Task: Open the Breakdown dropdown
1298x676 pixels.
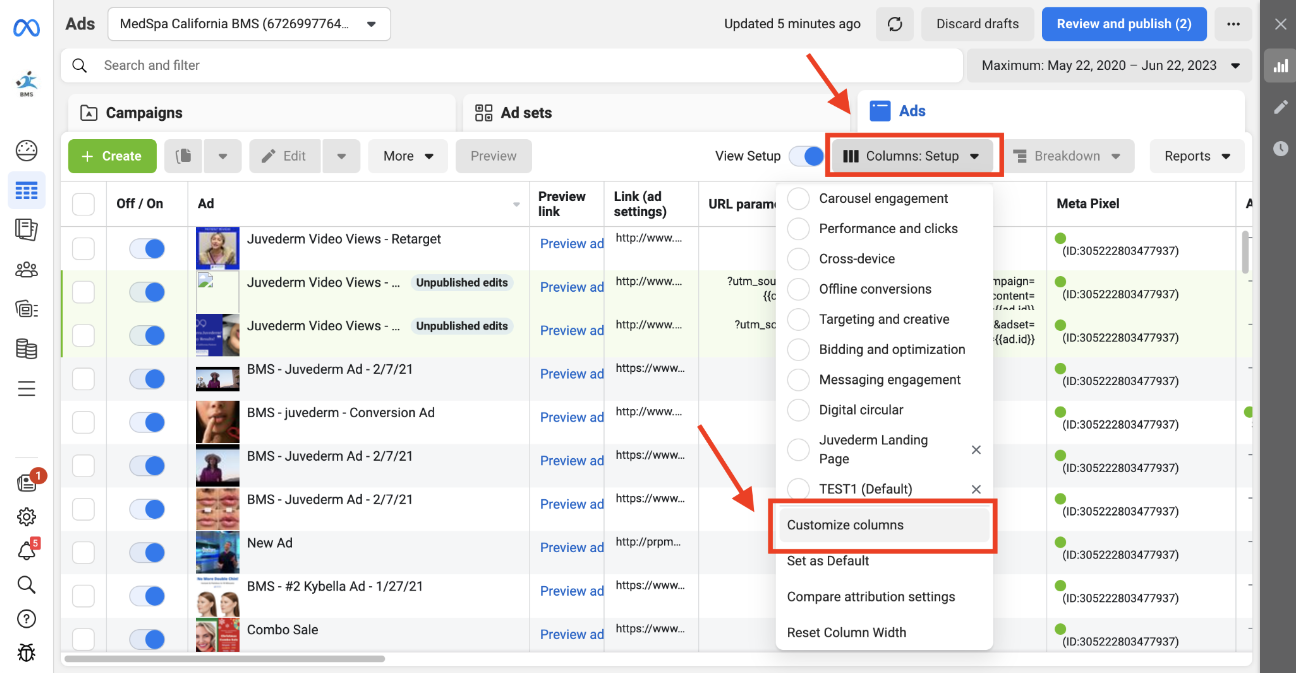Action: click(1068, 156)
